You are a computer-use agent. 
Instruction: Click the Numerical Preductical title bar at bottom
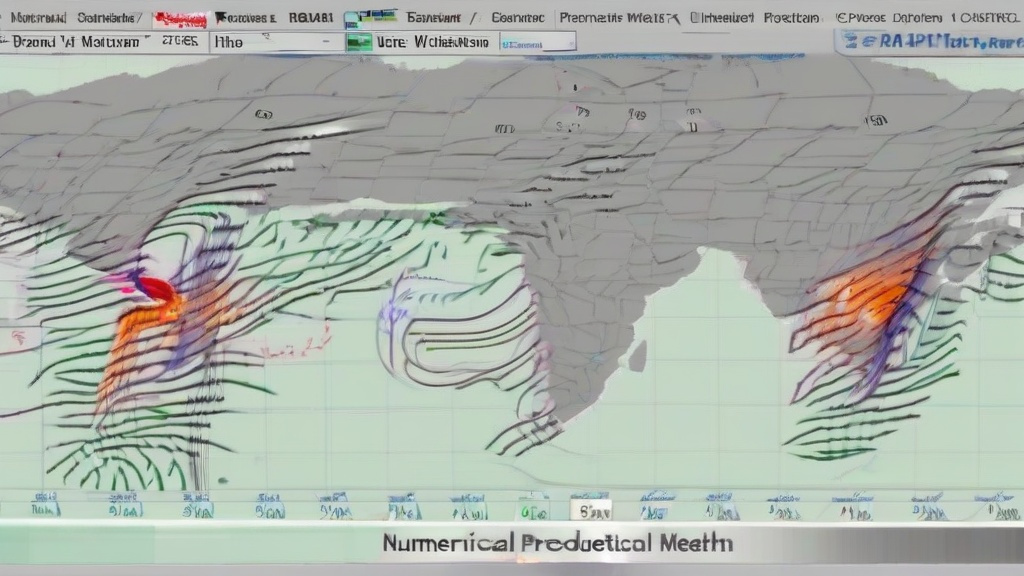click(556, 543)
